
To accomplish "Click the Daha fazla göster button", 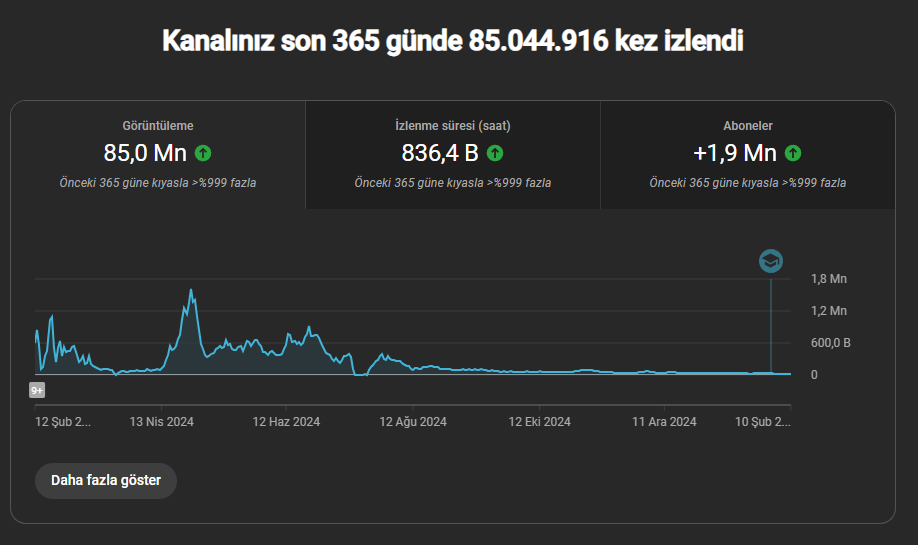I will pyautogui.click(x=106, y=481).
